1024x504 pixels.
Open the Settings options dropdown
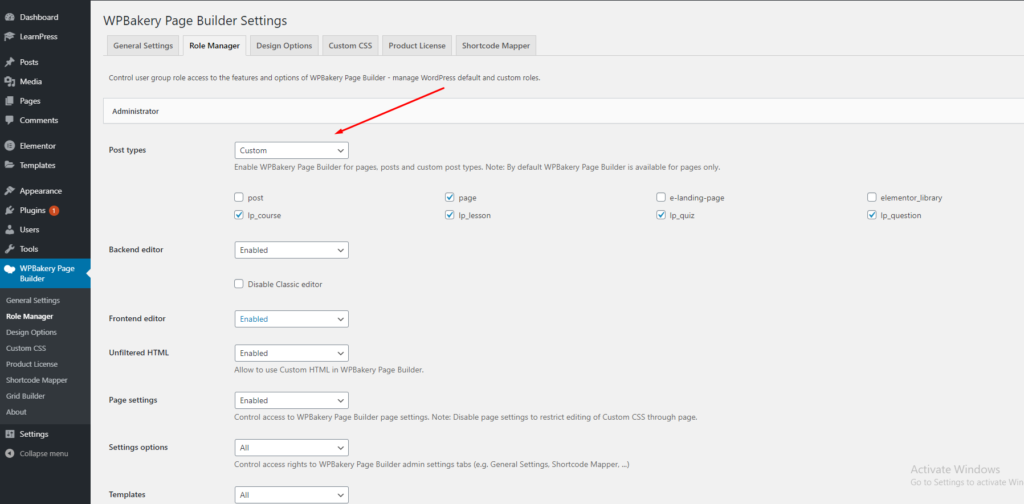click(291, 447)
